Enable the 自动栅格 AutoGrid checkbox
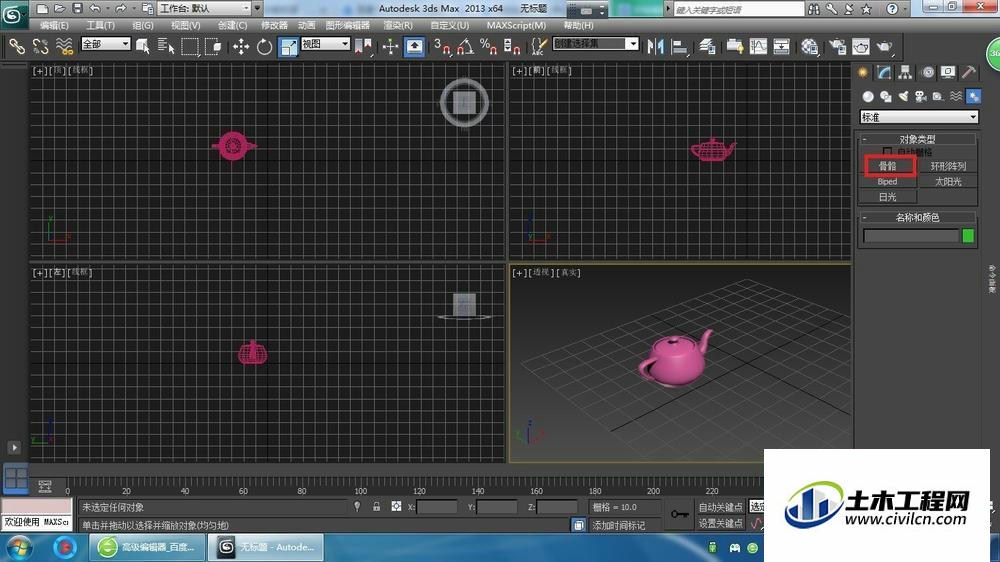Screen dimensions: 1000x562 [887, 152]
